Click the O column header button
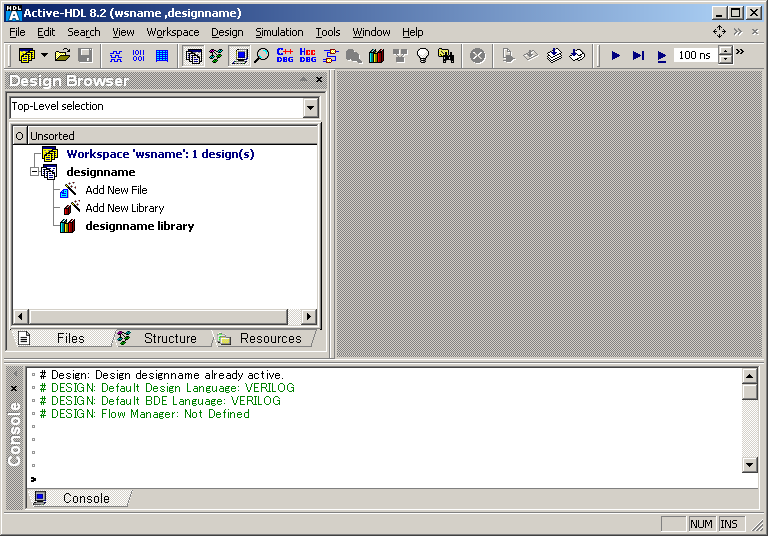This screenshot has height=536, width=768. 20,136
